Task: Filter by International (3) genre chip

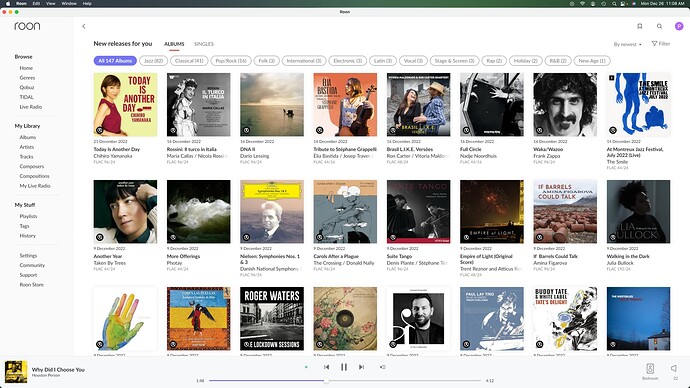Action: click(x=304, y=61)
